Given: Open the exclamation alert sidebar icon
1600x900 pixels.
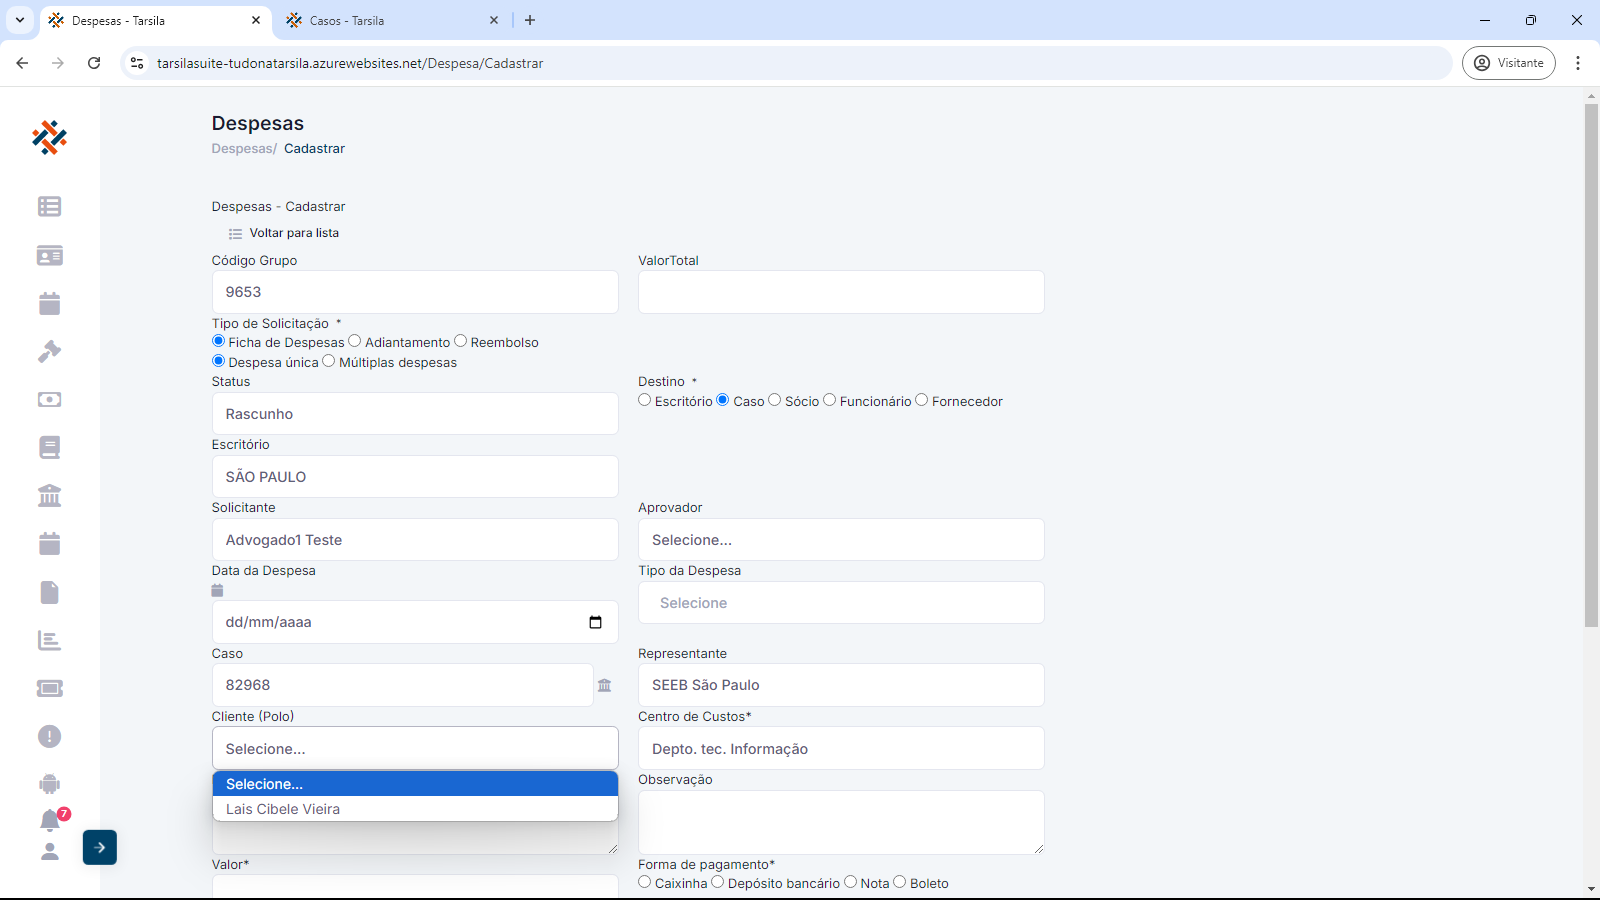Looking at the screenshot, I should tap(49, 737).
